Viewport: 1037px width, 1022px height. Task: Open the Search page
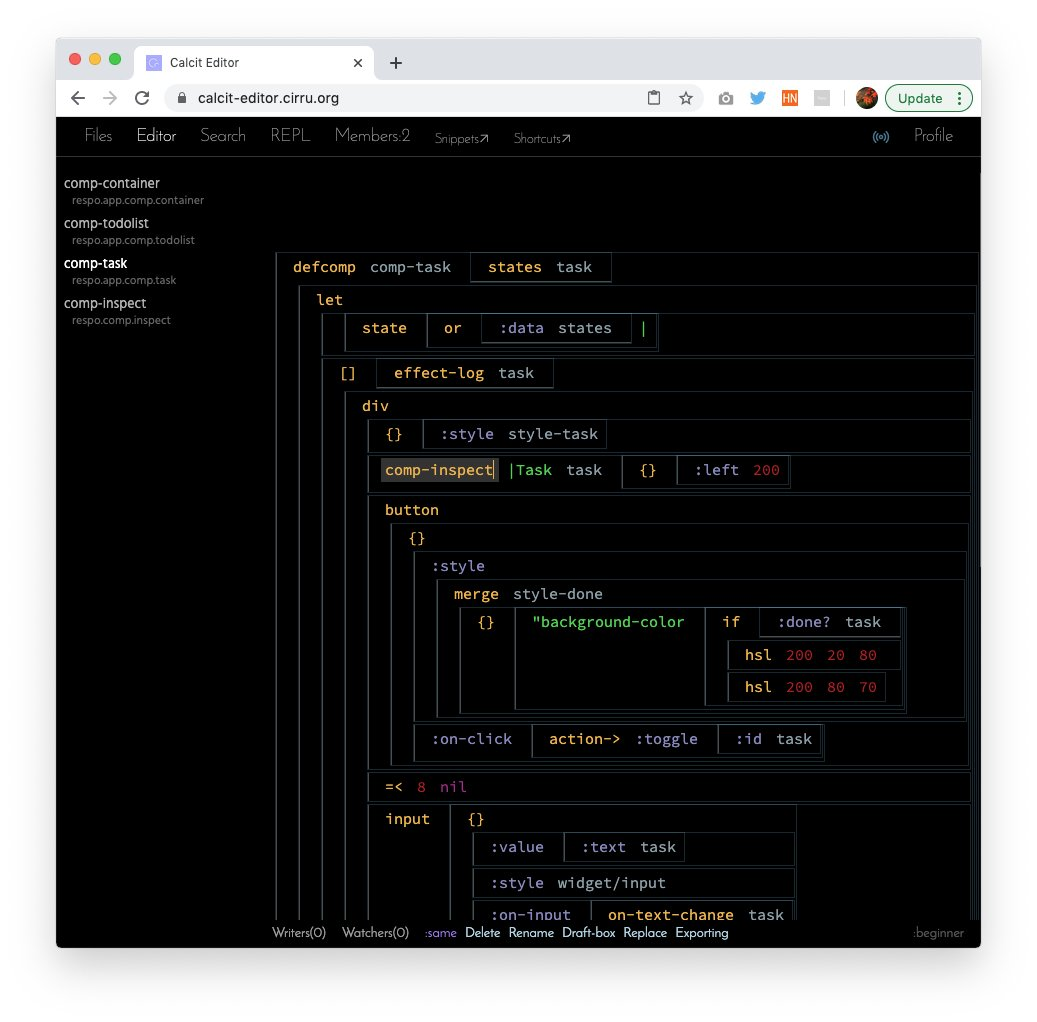[223, 136]
